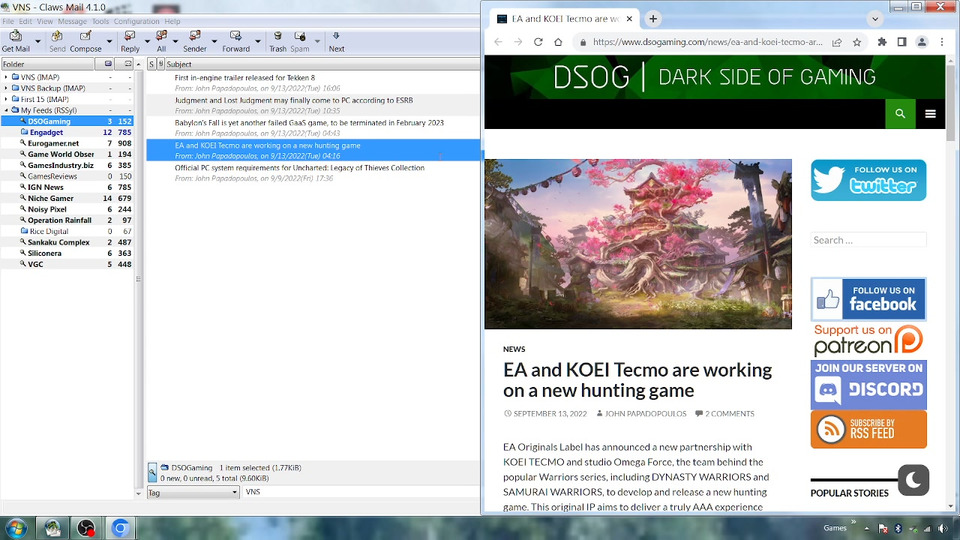Screen dimensions: 960x540
Task: Open the Reply dropdown arrow
Action: click(x=147, y=42)
